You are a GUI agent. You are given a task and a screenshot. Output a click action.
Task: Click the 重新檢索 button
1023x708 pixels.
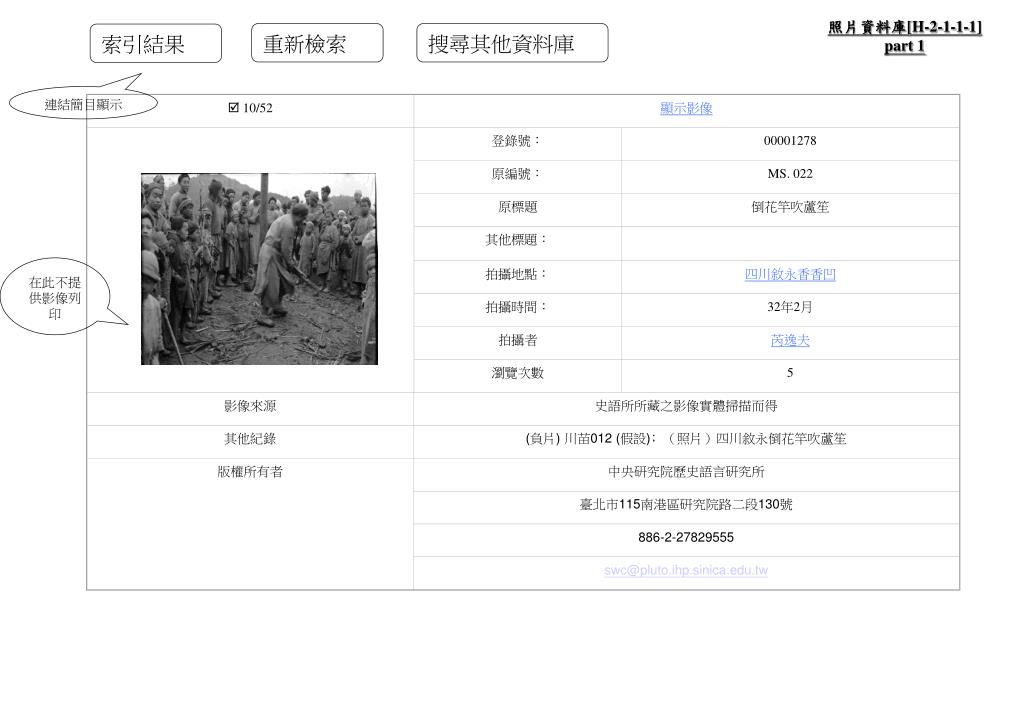317,43
